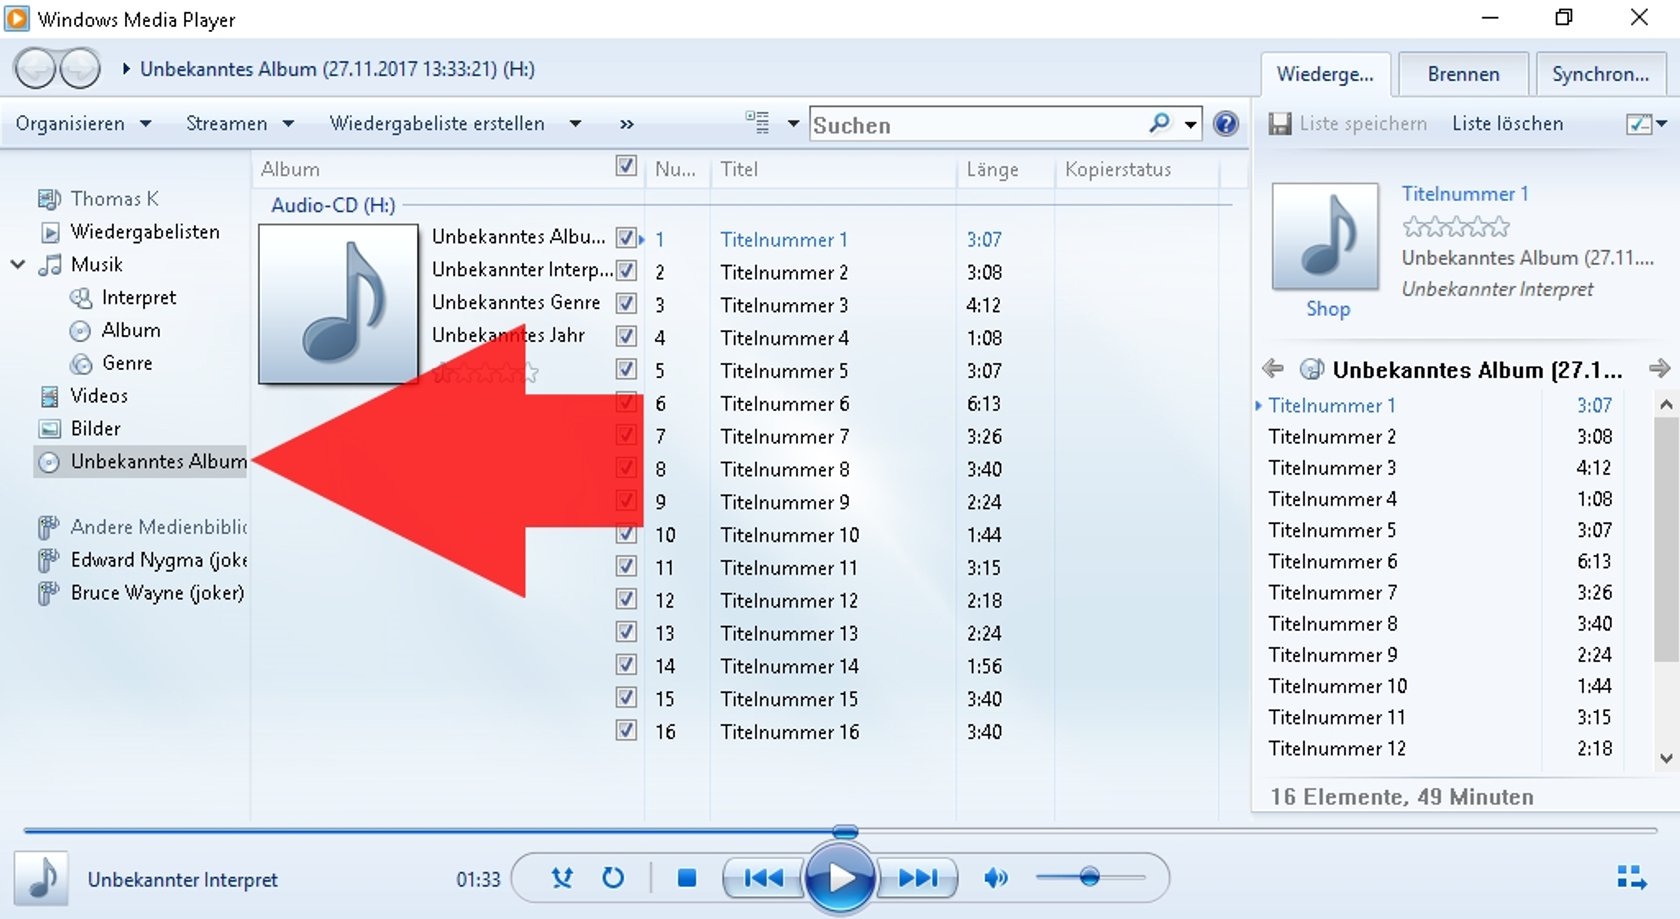Collapse the Musik tree node
The width and height of the screenshot is (1680, 919).
click(17, 264)
